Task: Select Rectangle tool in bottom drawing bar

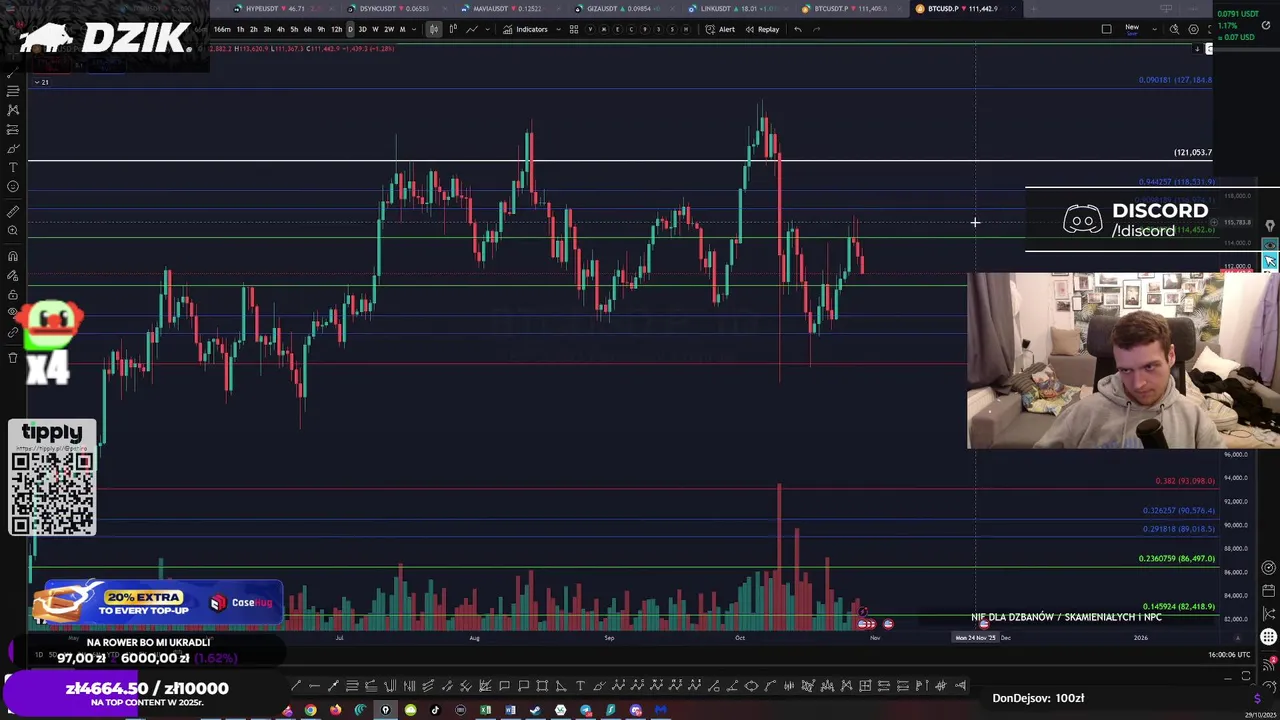Action: pyautogui.click(x=542, y=685)
